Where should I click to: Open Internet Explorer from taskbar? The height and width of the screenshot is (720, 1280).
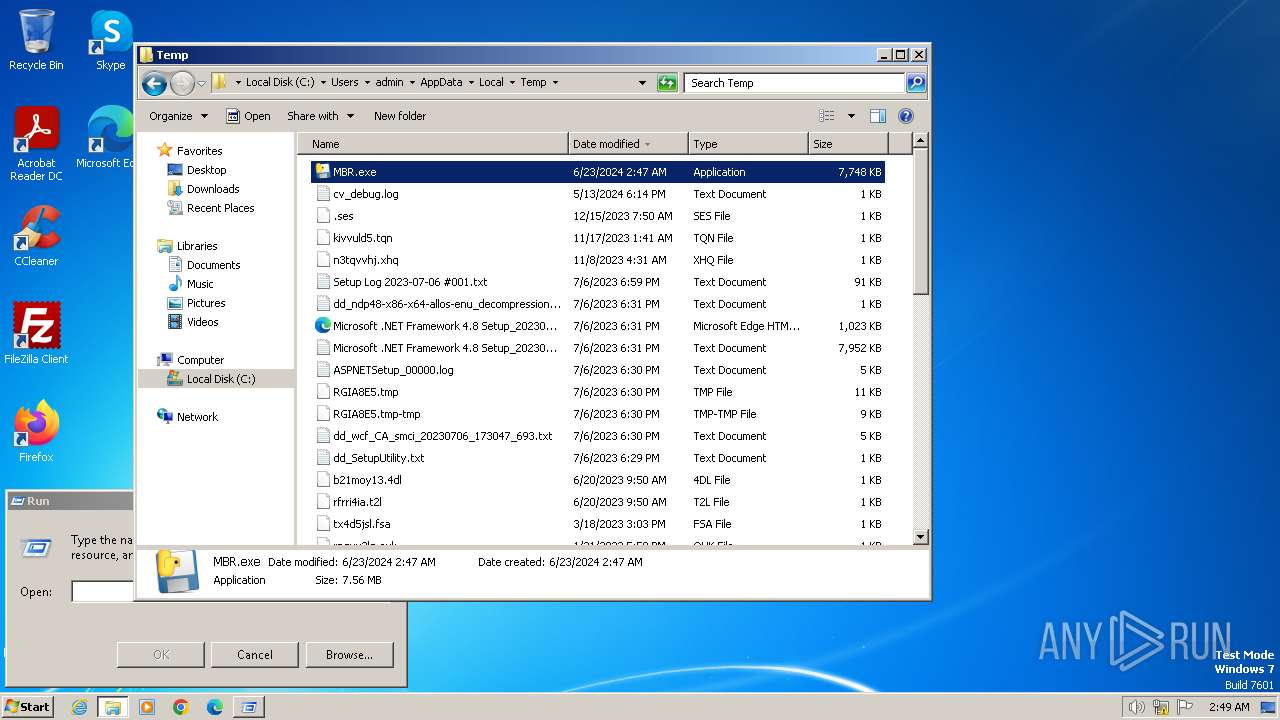pos(80,707)
